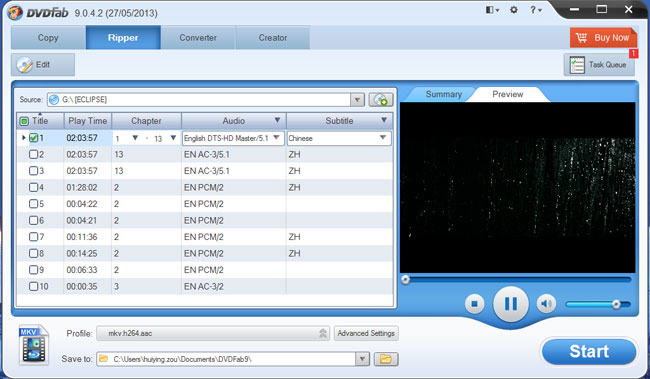Image resolution: width=650 pixels, height=379 pixels.
Task: Click the preview seek bar handle
Action: click(406, 279)
